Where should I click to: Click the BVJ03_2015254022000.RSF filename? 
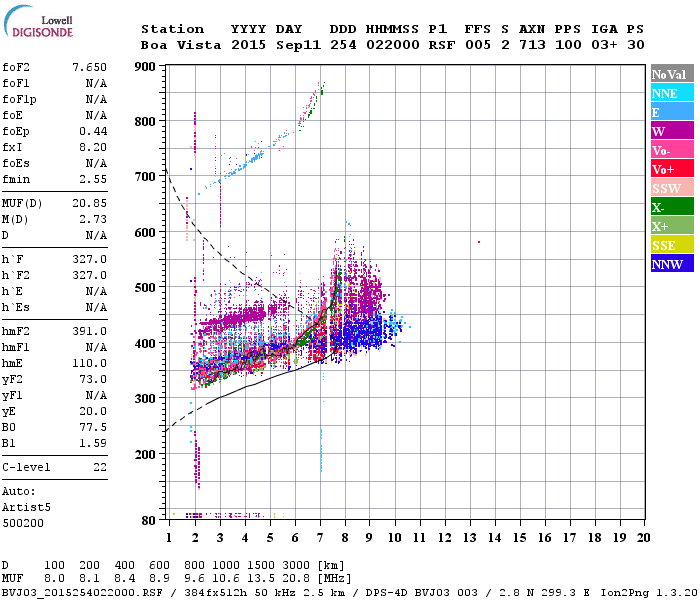point(82,592)
